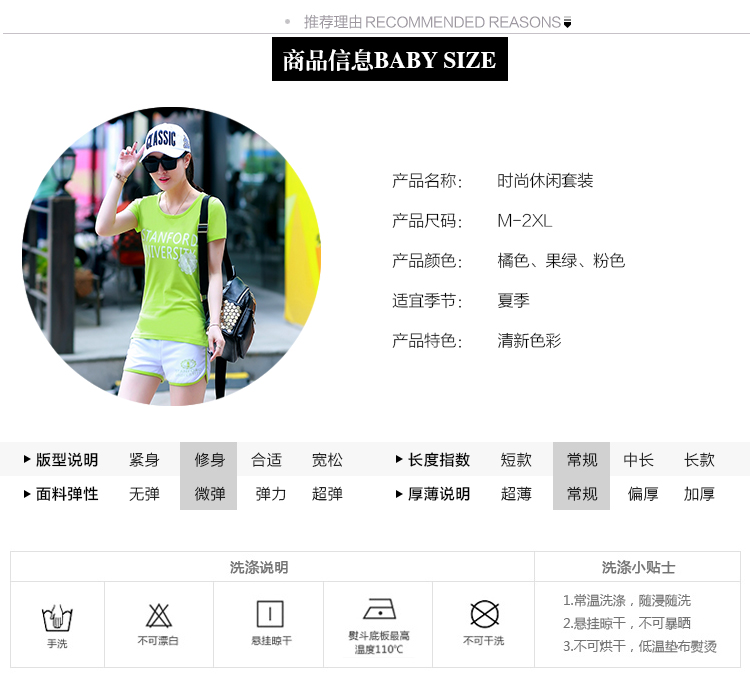Click the circular model product photo

[x=171, y=256]
